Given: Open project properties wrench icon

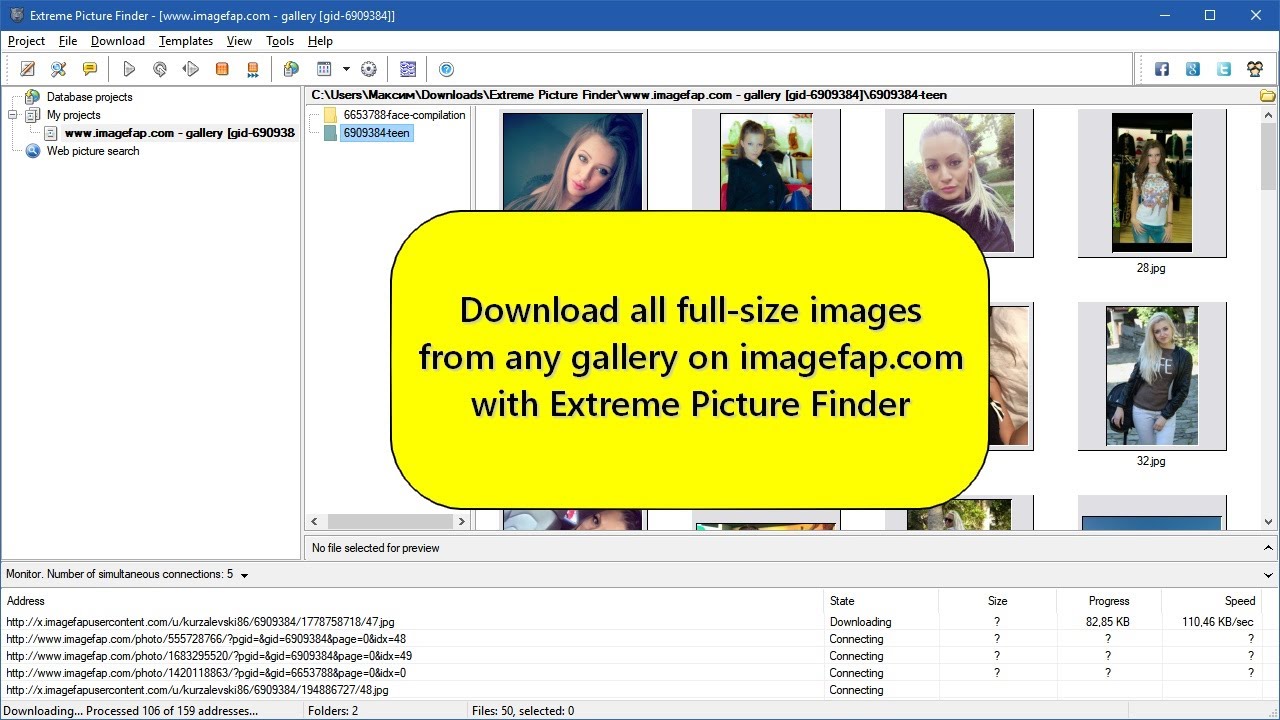Looking at the screenshot, I should (59, 69).
